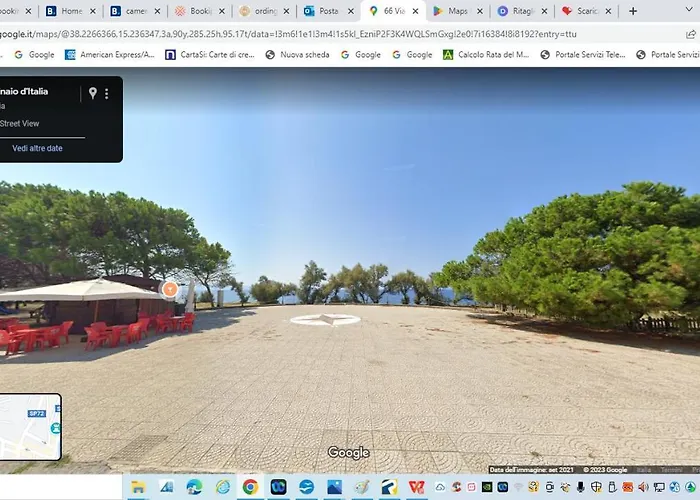The width and height of the screenshot is (700, 500).
Task: Open the Photos app from the taskbar
Action: (x=334, y=487)
